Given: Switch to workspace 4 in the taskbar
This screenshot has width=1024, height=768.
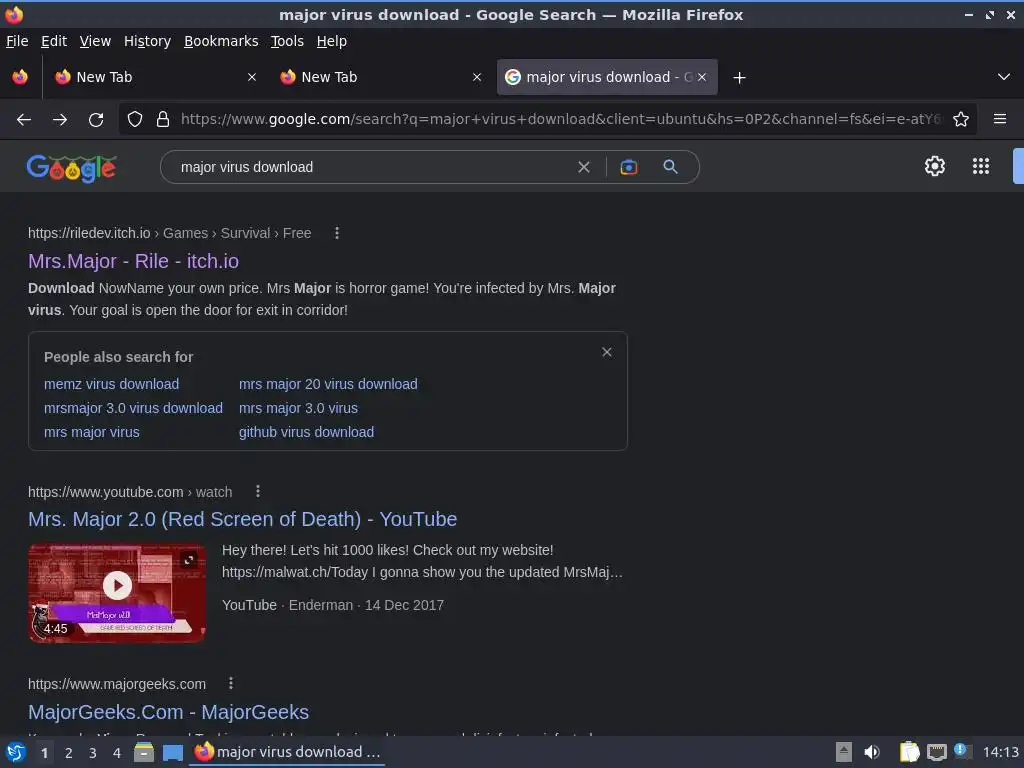Looking at the screenshot, I should point(117,753).
